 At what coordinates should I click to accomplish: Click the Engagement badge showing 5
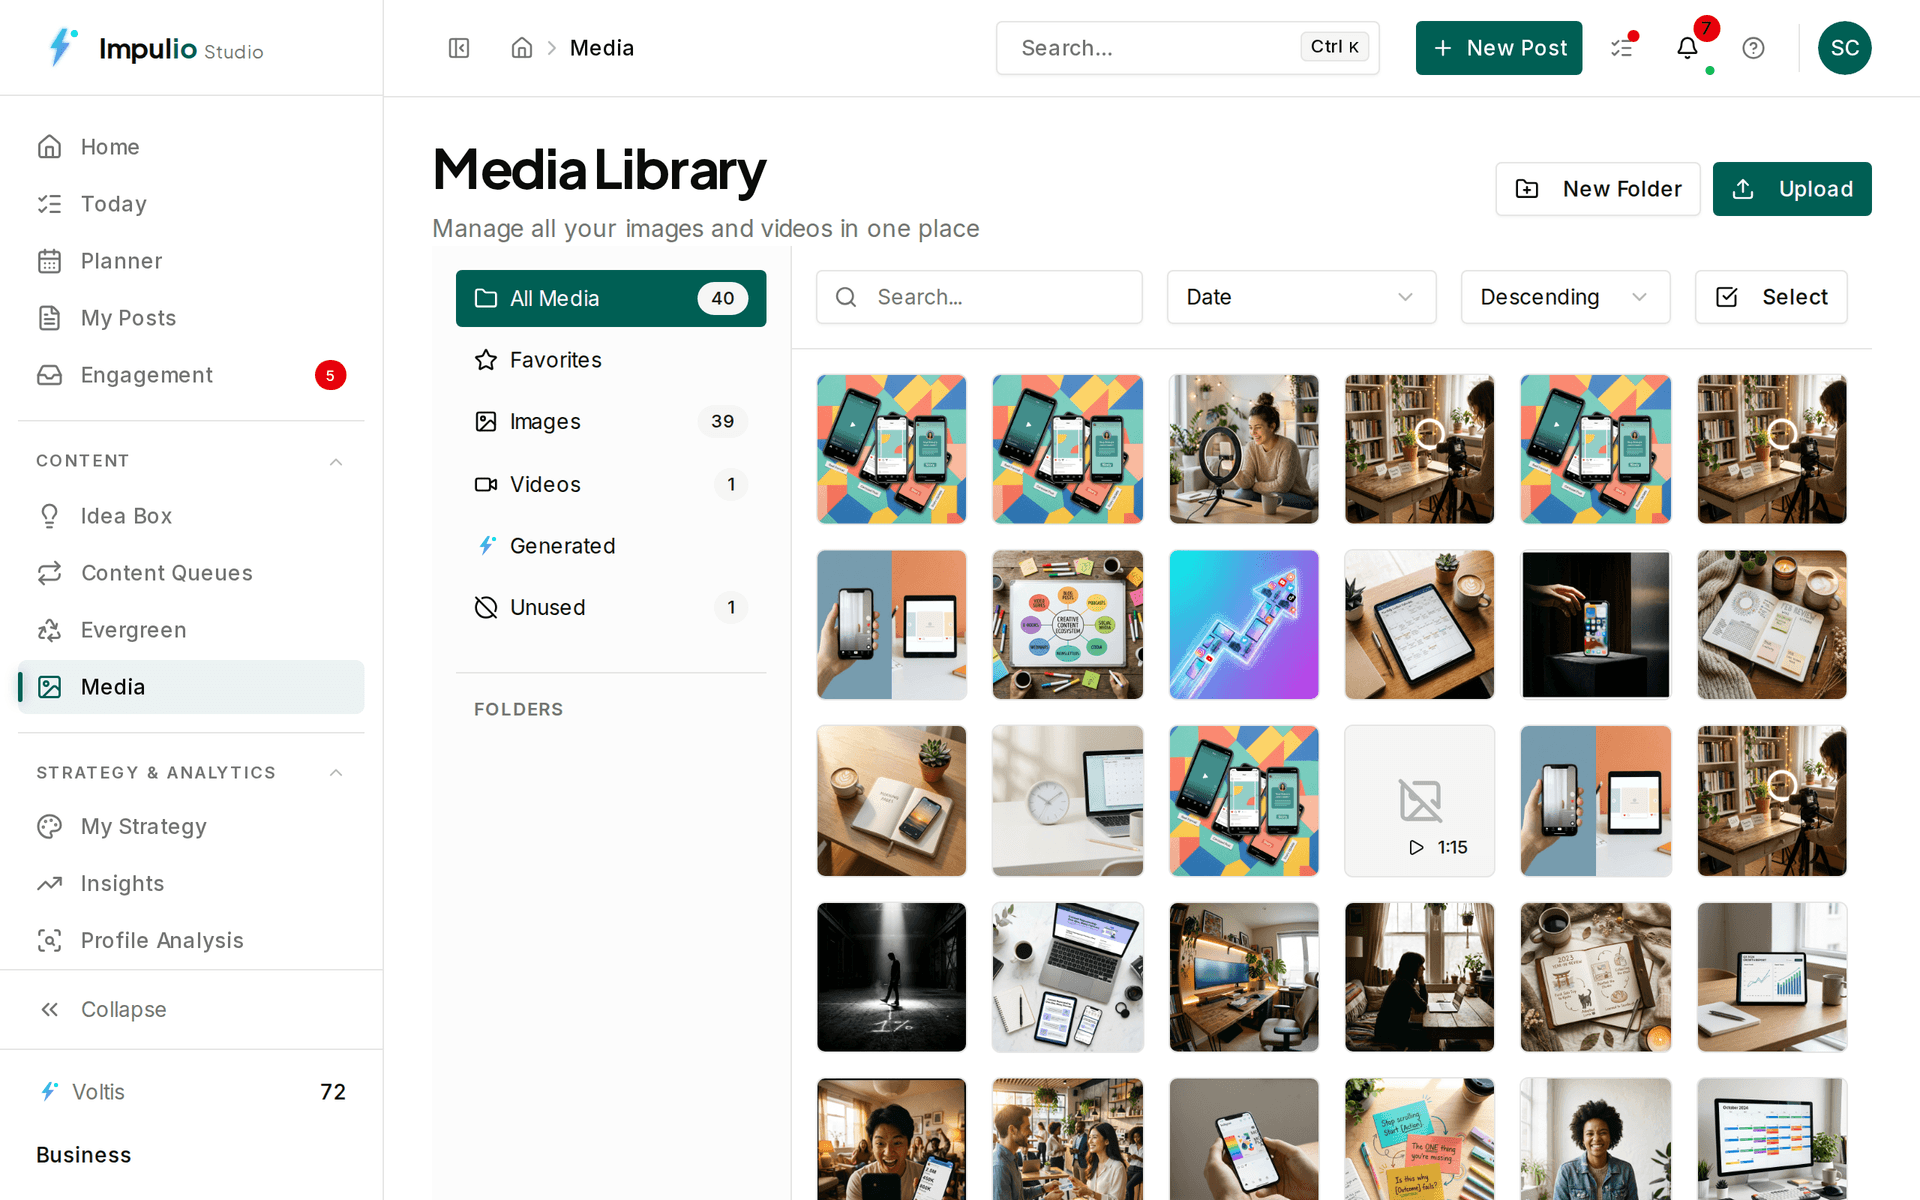click(330, 375)
